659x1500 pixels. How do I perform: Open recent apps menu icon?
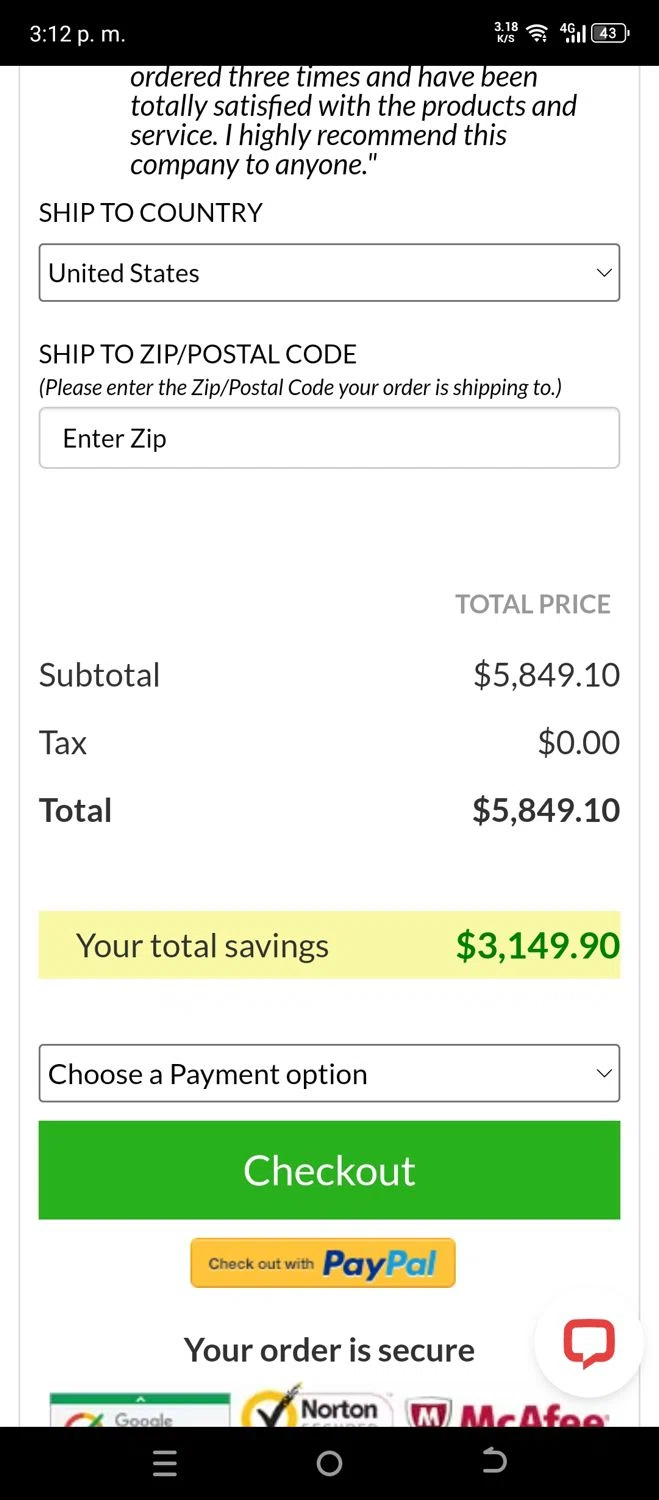(165, 1463)
